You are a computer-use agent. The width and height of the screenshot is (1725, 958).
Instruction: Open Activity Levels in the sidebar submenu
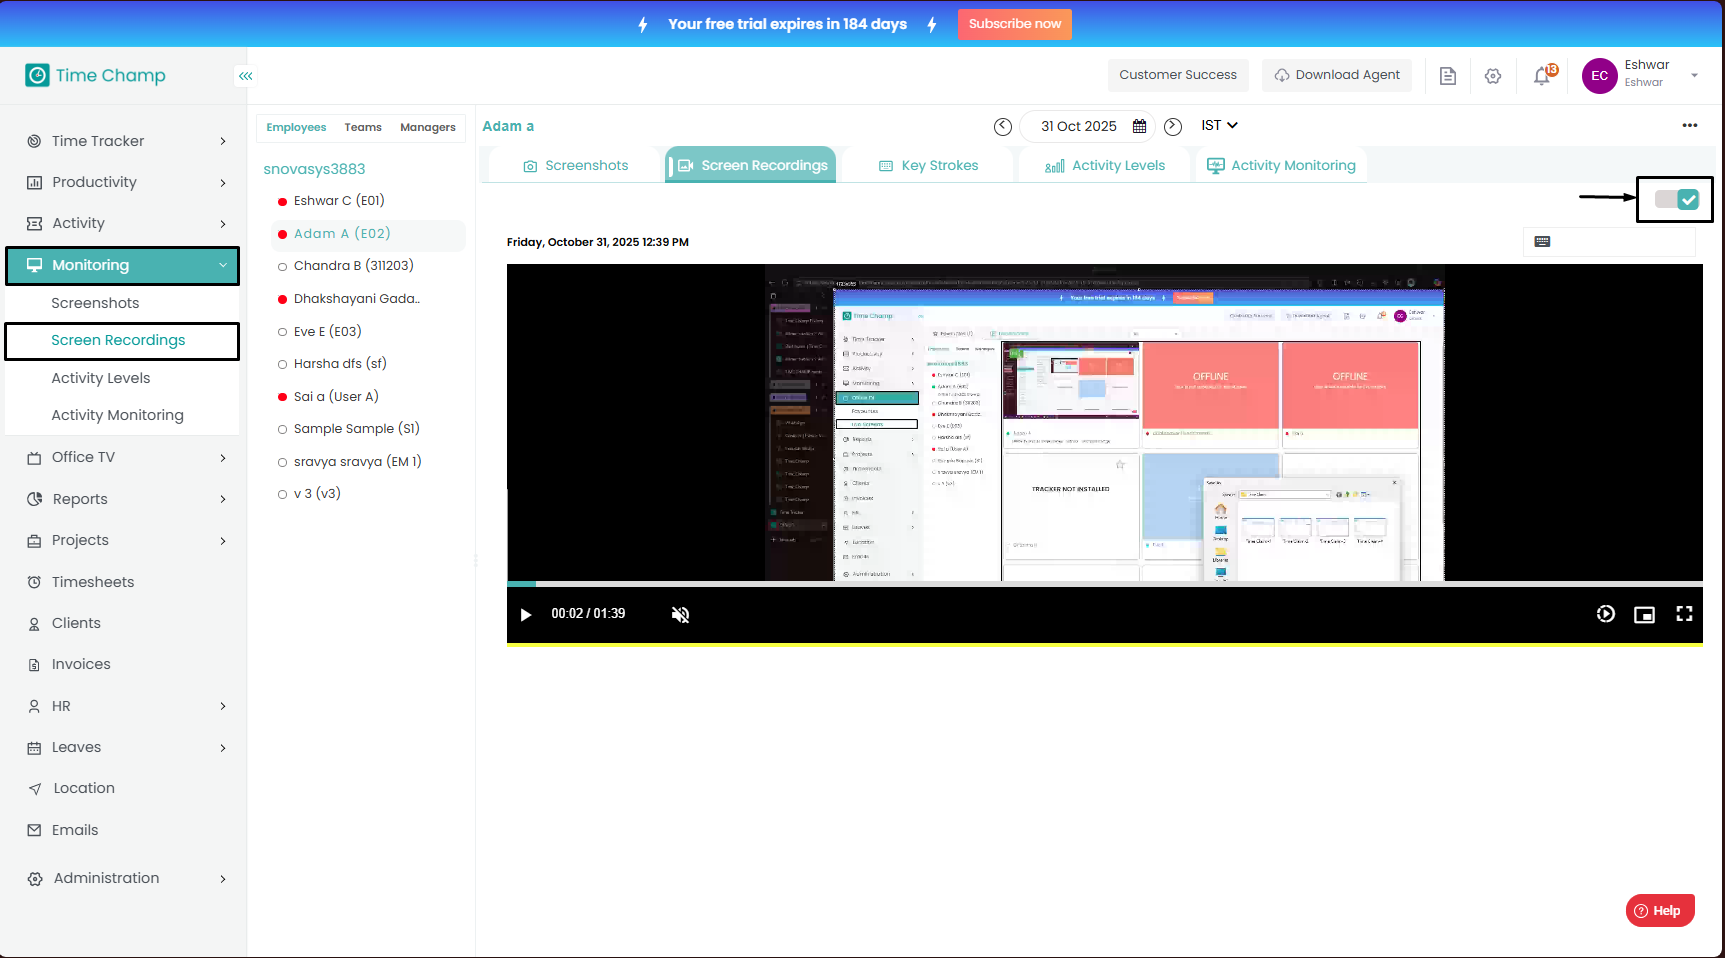100,378
